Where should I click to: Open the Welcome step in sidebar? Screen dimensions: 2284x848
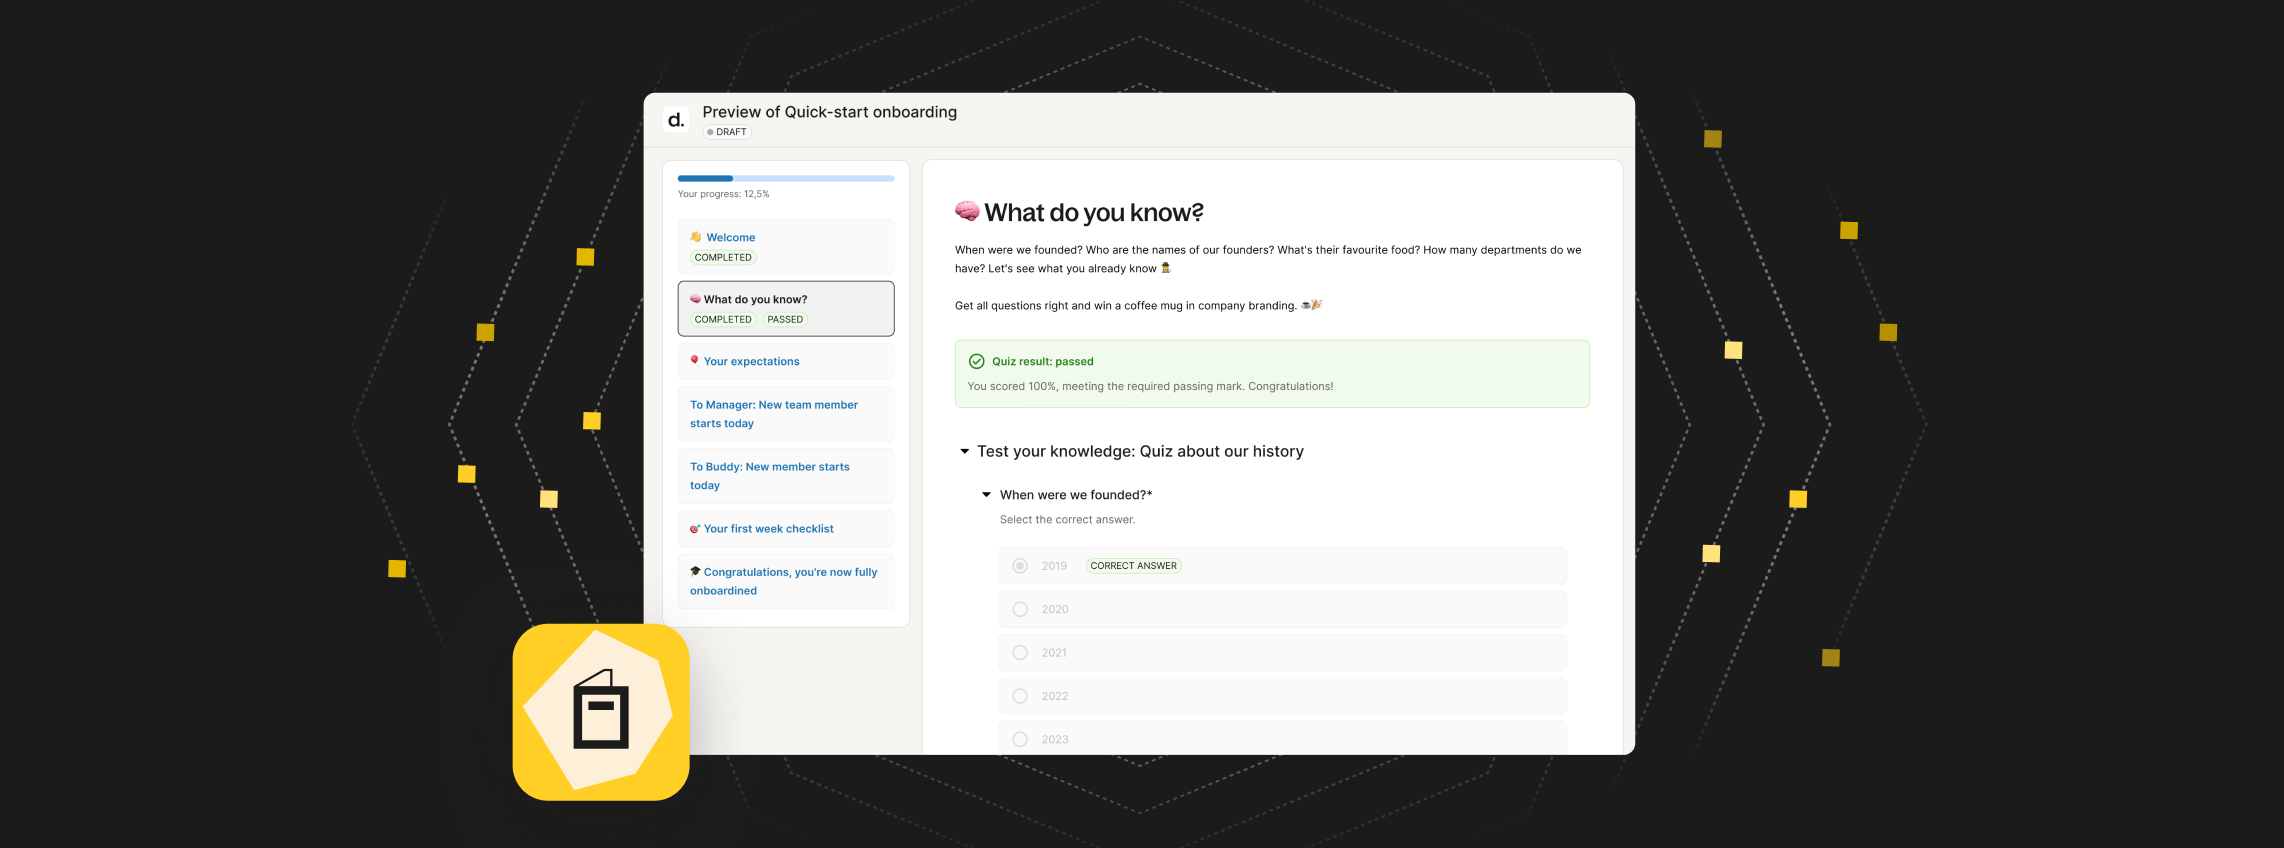(730, 238)
